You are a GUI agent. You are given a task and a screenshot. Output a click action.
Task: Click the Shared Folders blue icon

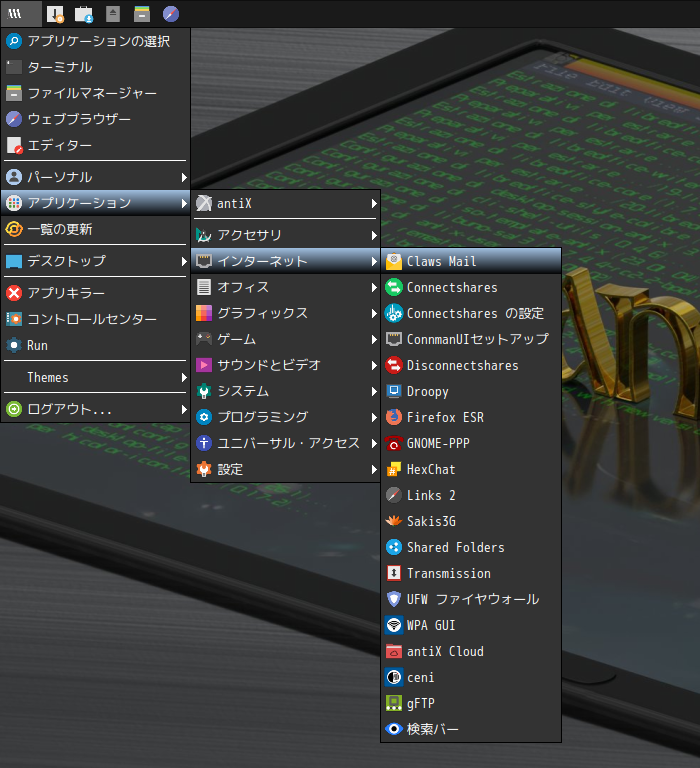pyautogui.click(x=394, y=547)
